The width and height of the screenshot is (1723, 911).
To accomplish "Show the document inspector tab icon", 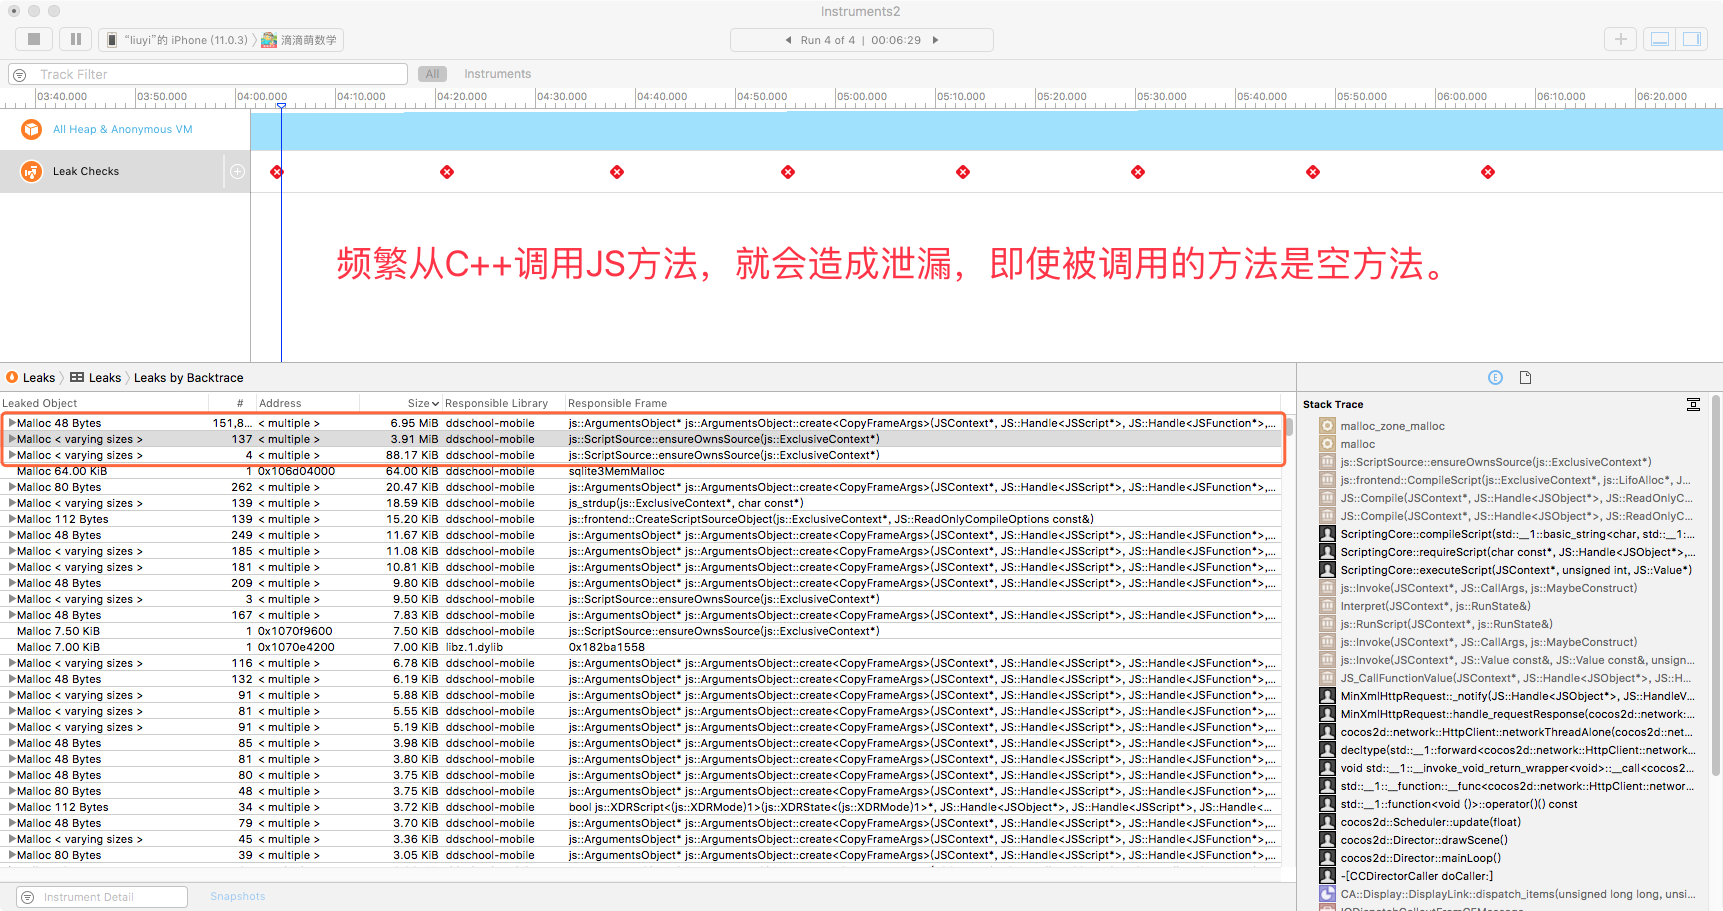I will coord(1525,377).
